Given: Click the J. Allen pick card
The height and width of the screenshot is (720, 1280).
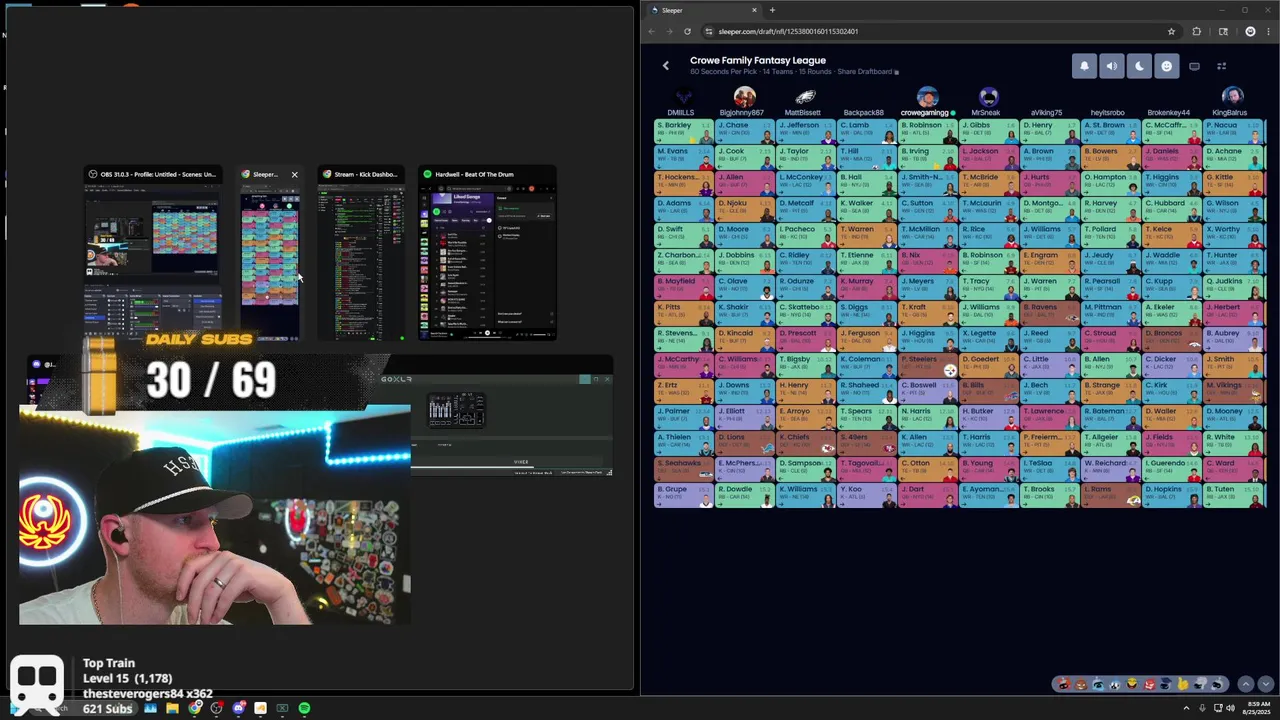Looking at the screenshot, I should tap(745, 182).
